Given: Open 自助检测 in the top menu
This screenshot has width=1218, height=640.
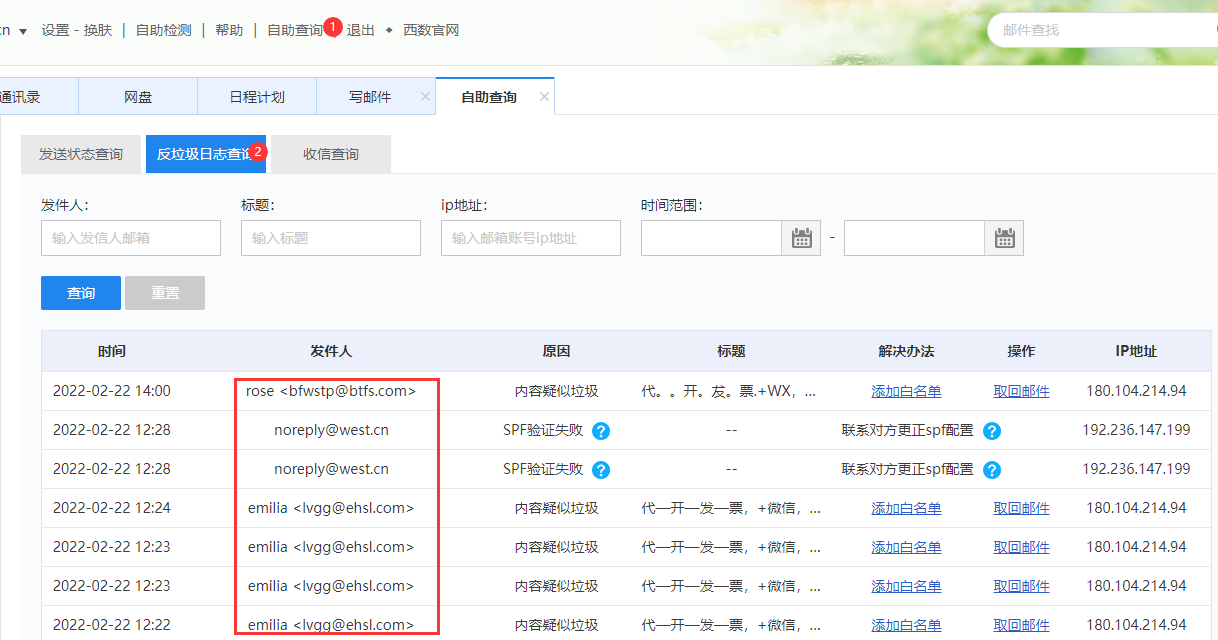Looking at the screenshot, I should click(x=163, y=30).
